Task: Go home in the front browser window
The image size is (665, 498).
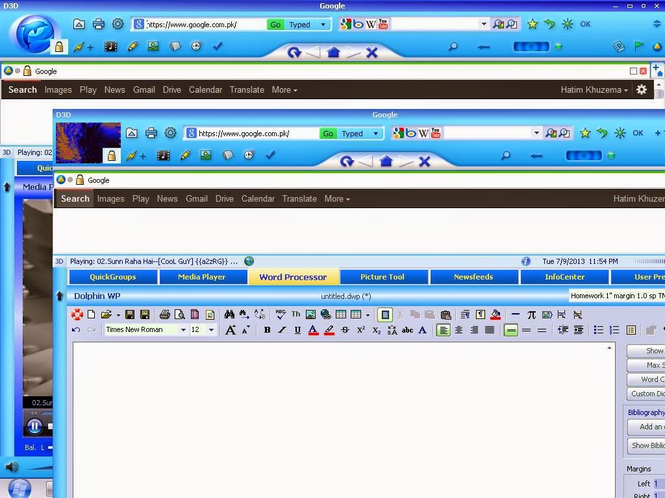Action: click(386, 161)
